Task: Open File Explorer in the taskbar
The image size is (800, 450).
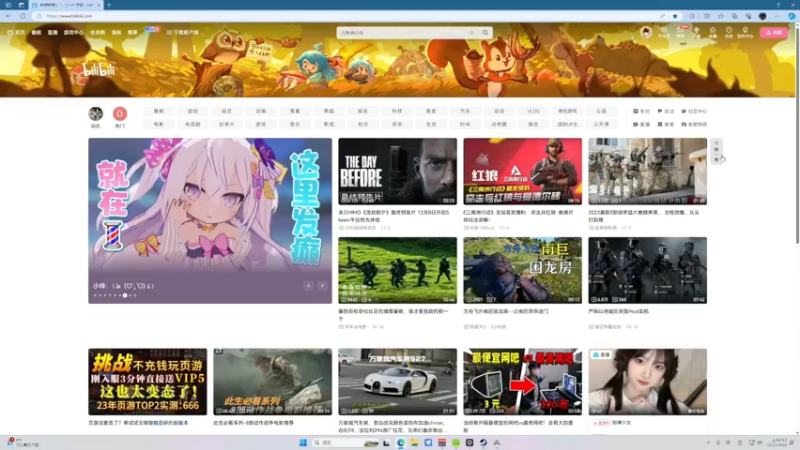Action: click(x=414, y=442)
